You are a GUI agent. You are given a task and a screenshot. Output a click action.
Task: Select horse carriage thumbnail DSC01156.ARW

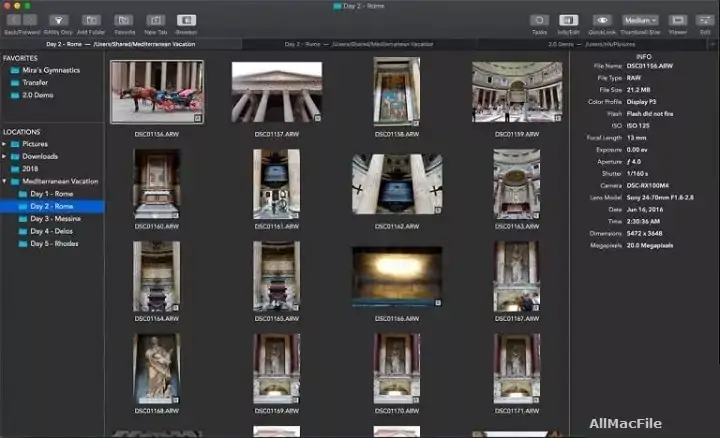click(x=157, y=92)
